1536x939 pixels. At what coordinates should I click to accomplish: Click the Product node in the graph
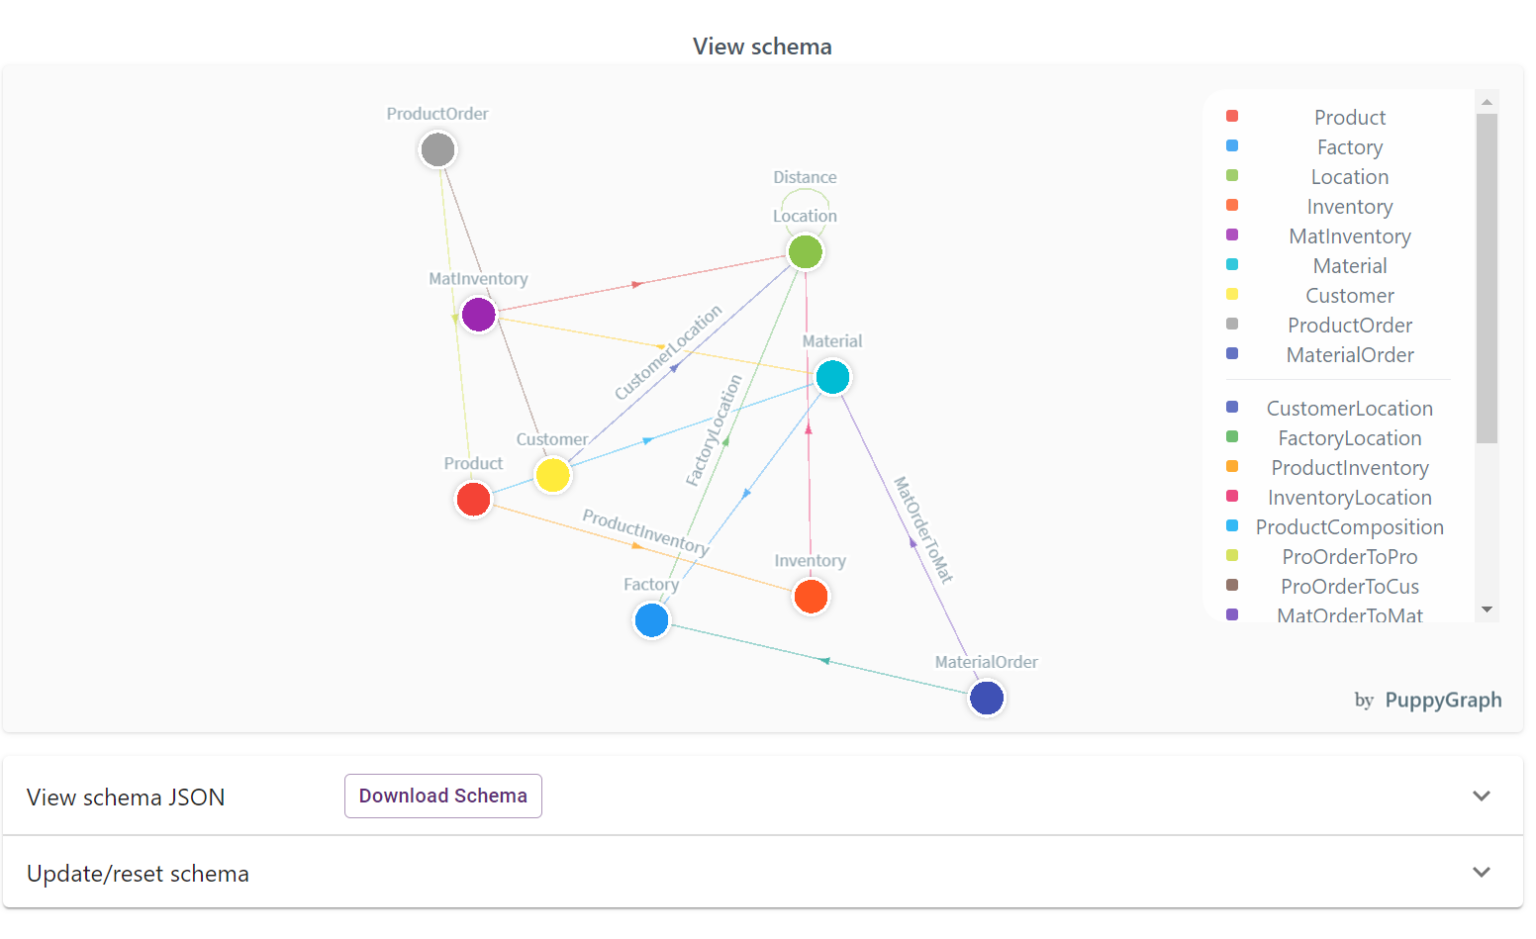click(473, 499)
